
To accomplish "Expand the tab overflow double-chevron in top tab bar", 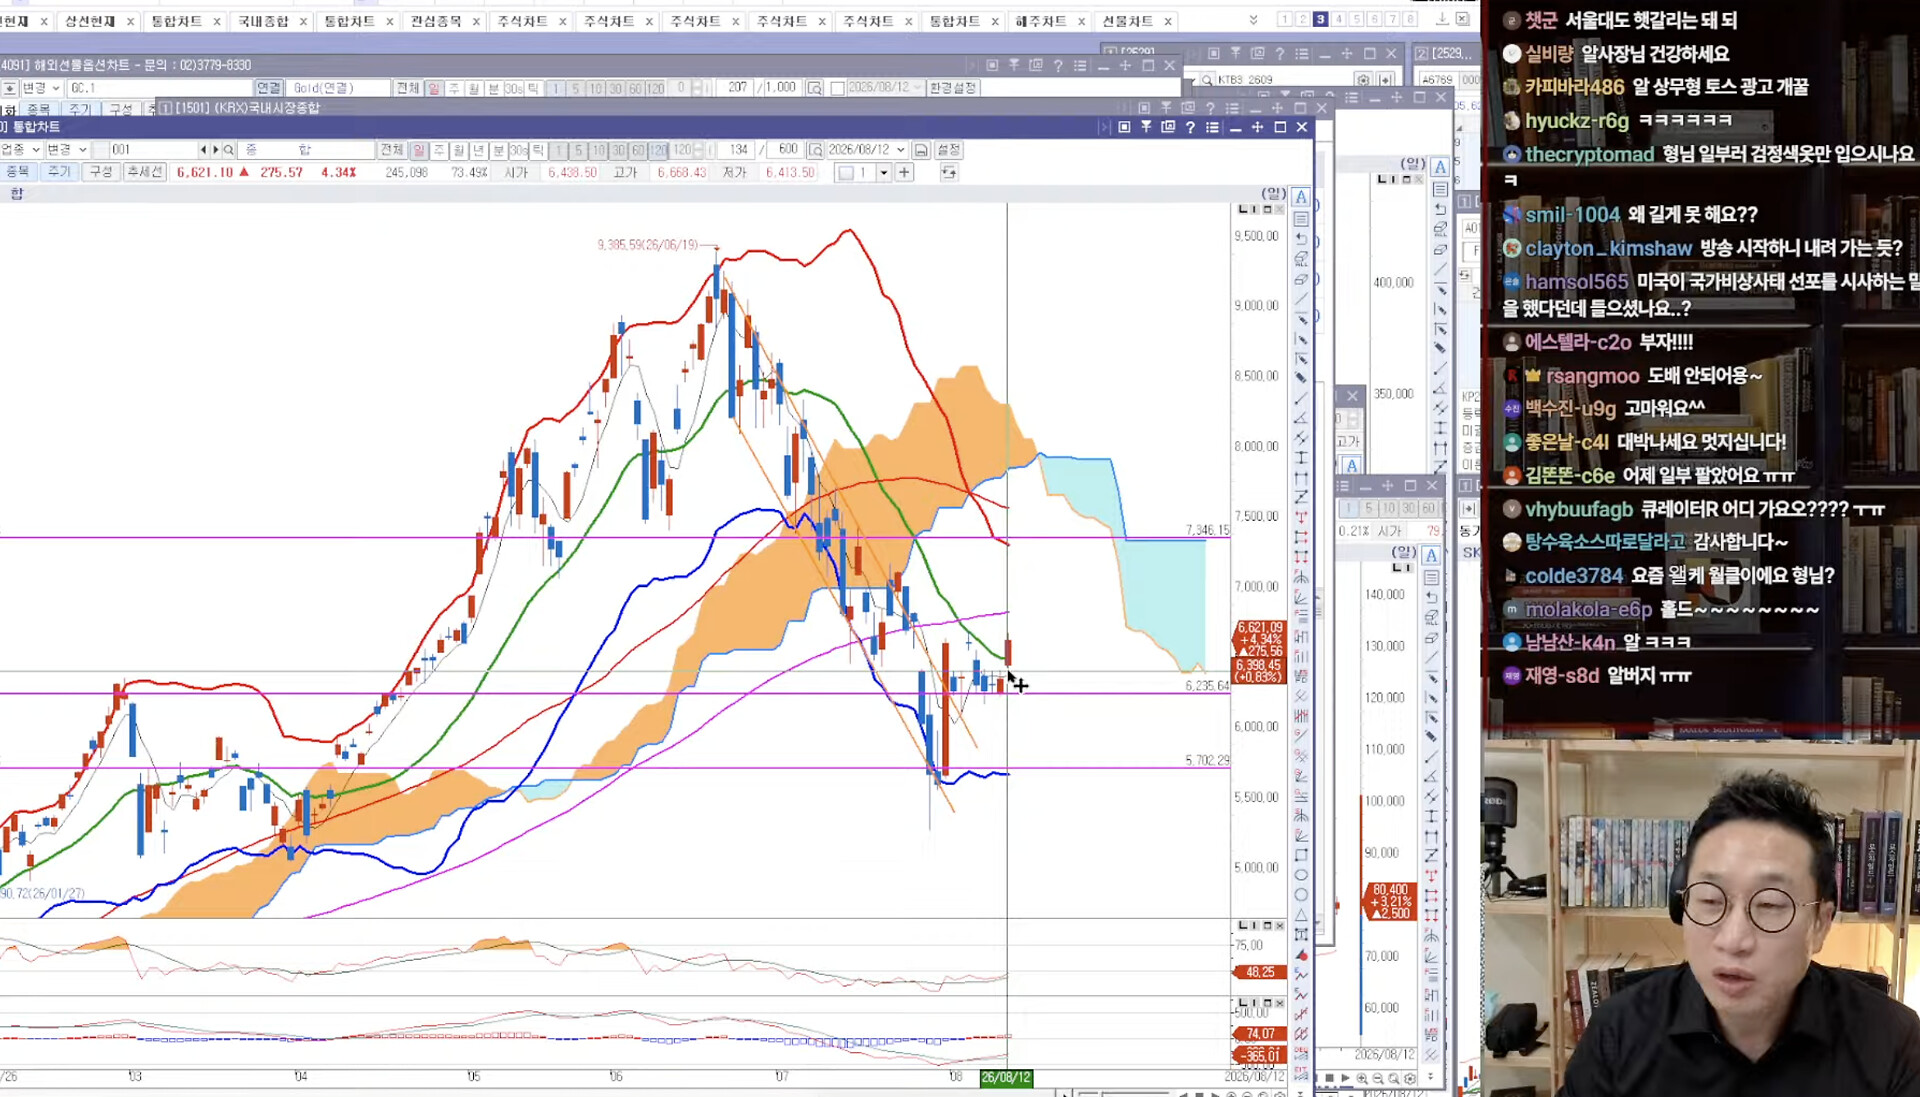I will pyautogui.click(x=1254, y=20).
